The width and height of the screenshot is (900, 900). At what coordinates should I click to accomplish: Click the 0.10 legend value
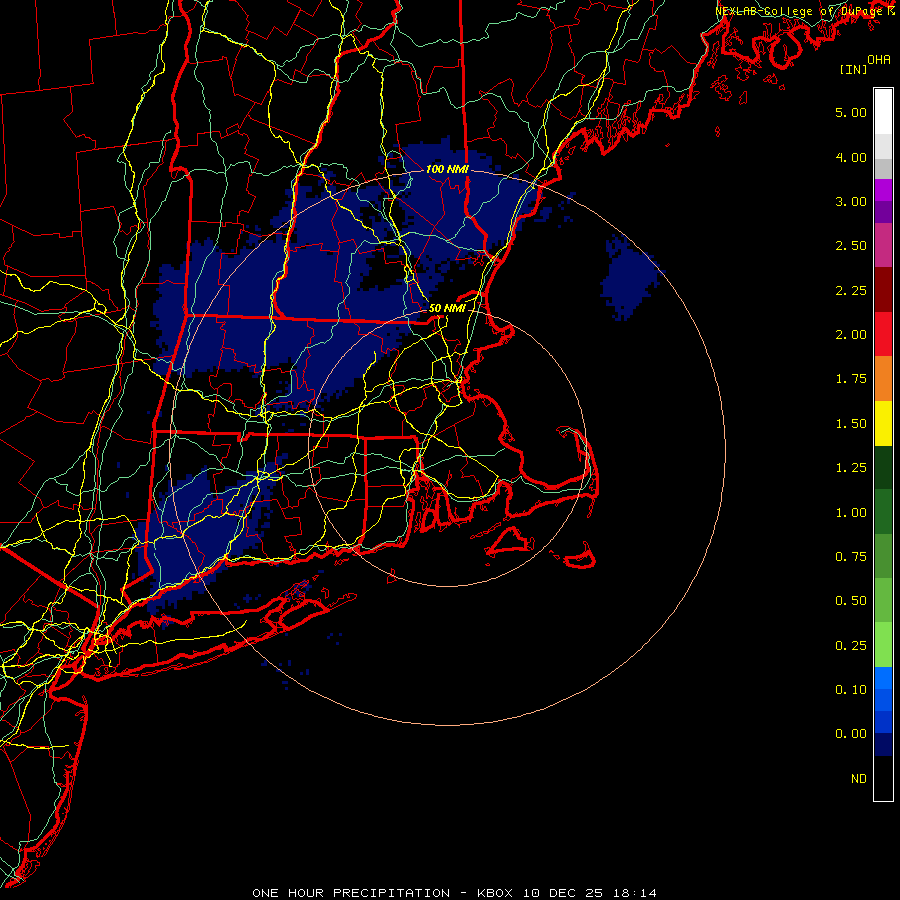coord(851,690)
